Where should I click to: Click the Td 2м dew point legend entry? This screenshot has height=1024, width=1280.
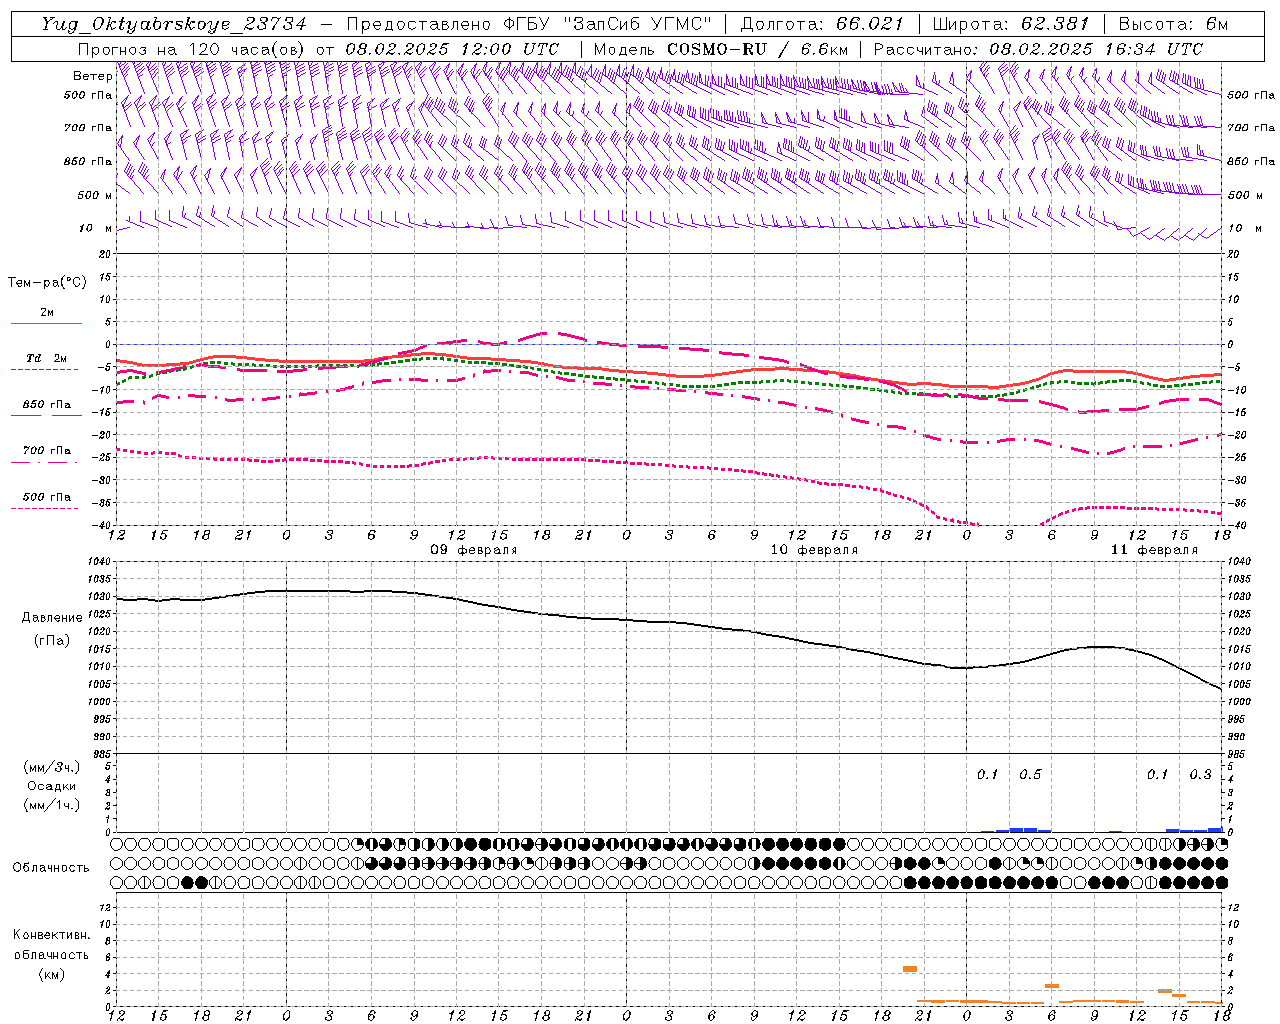pyautogui.click(x=47, y=358)
